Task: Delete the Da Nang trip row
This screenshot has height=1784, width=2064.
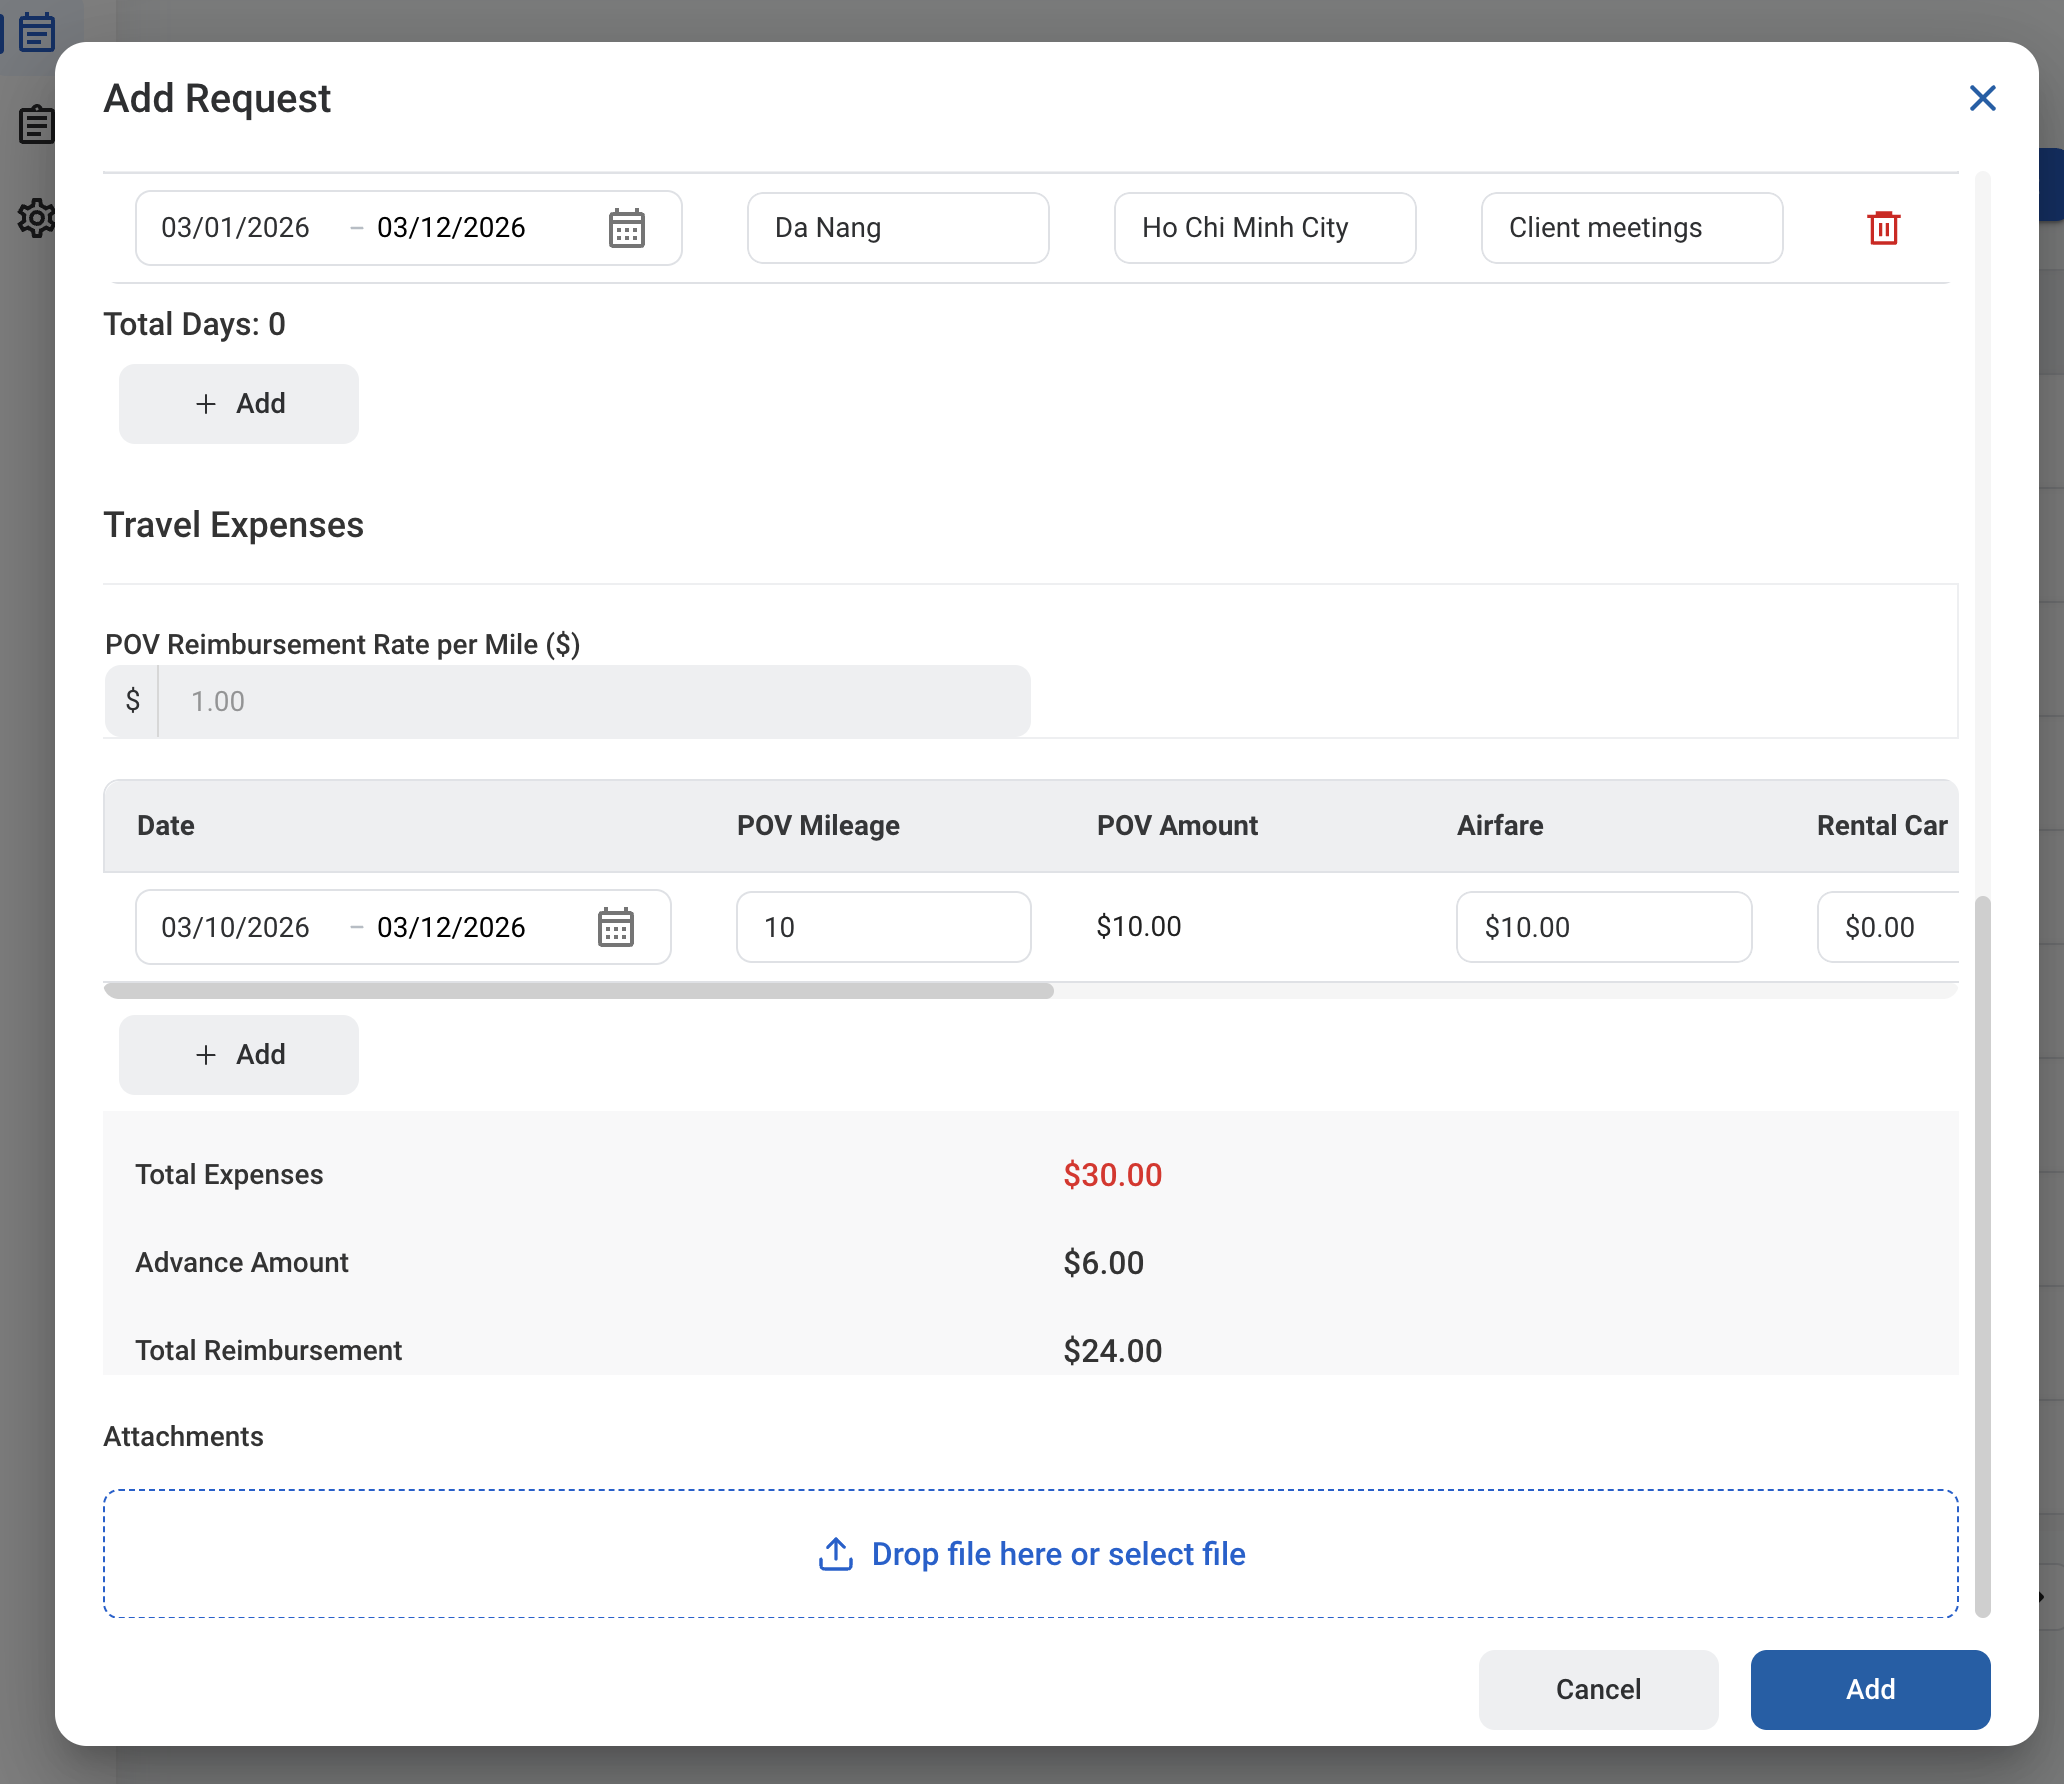Action: [1883, 228]
